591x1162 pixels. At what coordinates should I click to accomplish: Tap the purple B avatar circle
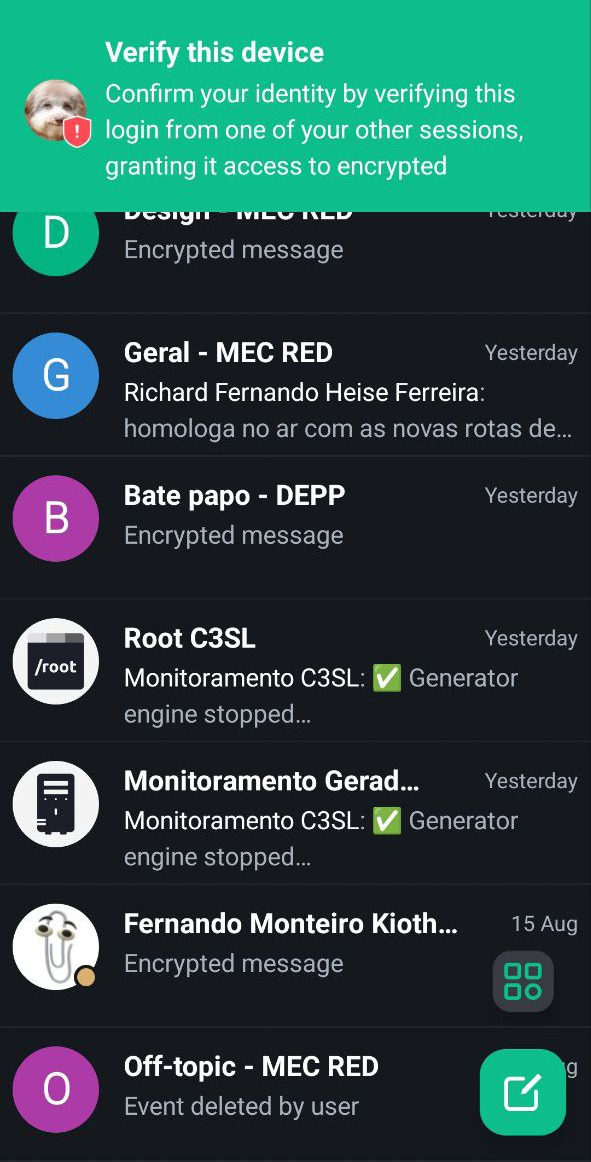(56, 518)
